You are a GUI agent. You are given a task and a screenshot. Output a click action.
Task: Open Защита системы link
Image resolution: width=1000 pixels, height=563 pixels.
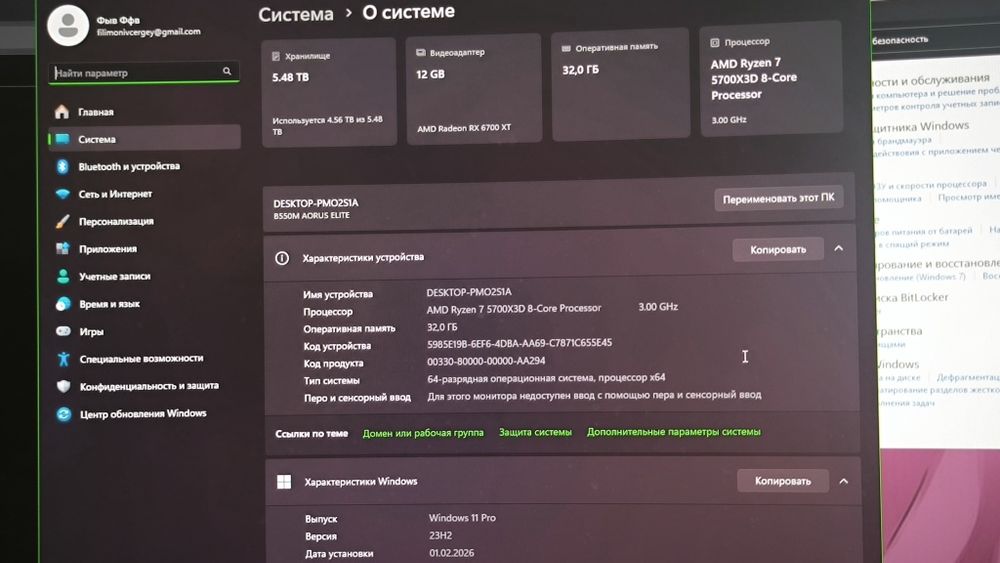[535, 432]
